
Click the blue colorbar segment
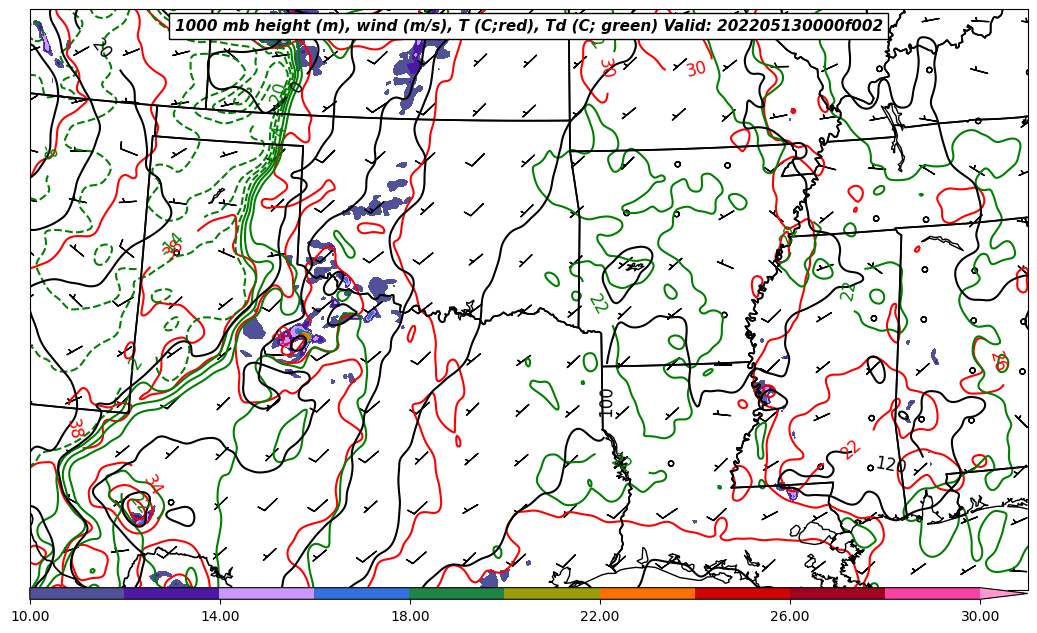coord(362,593)
